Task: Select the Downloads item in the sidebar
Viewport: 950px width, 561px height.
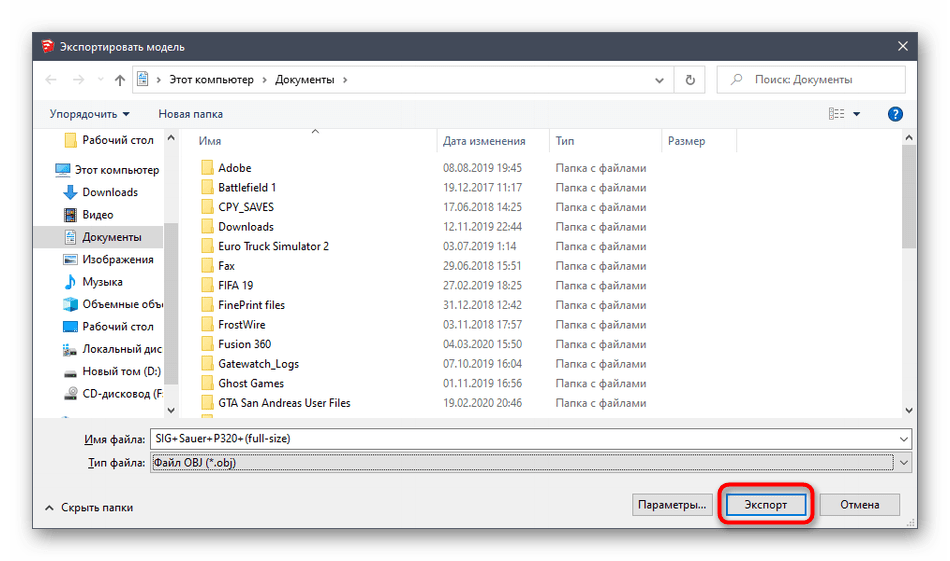Action: click(110, 192)
